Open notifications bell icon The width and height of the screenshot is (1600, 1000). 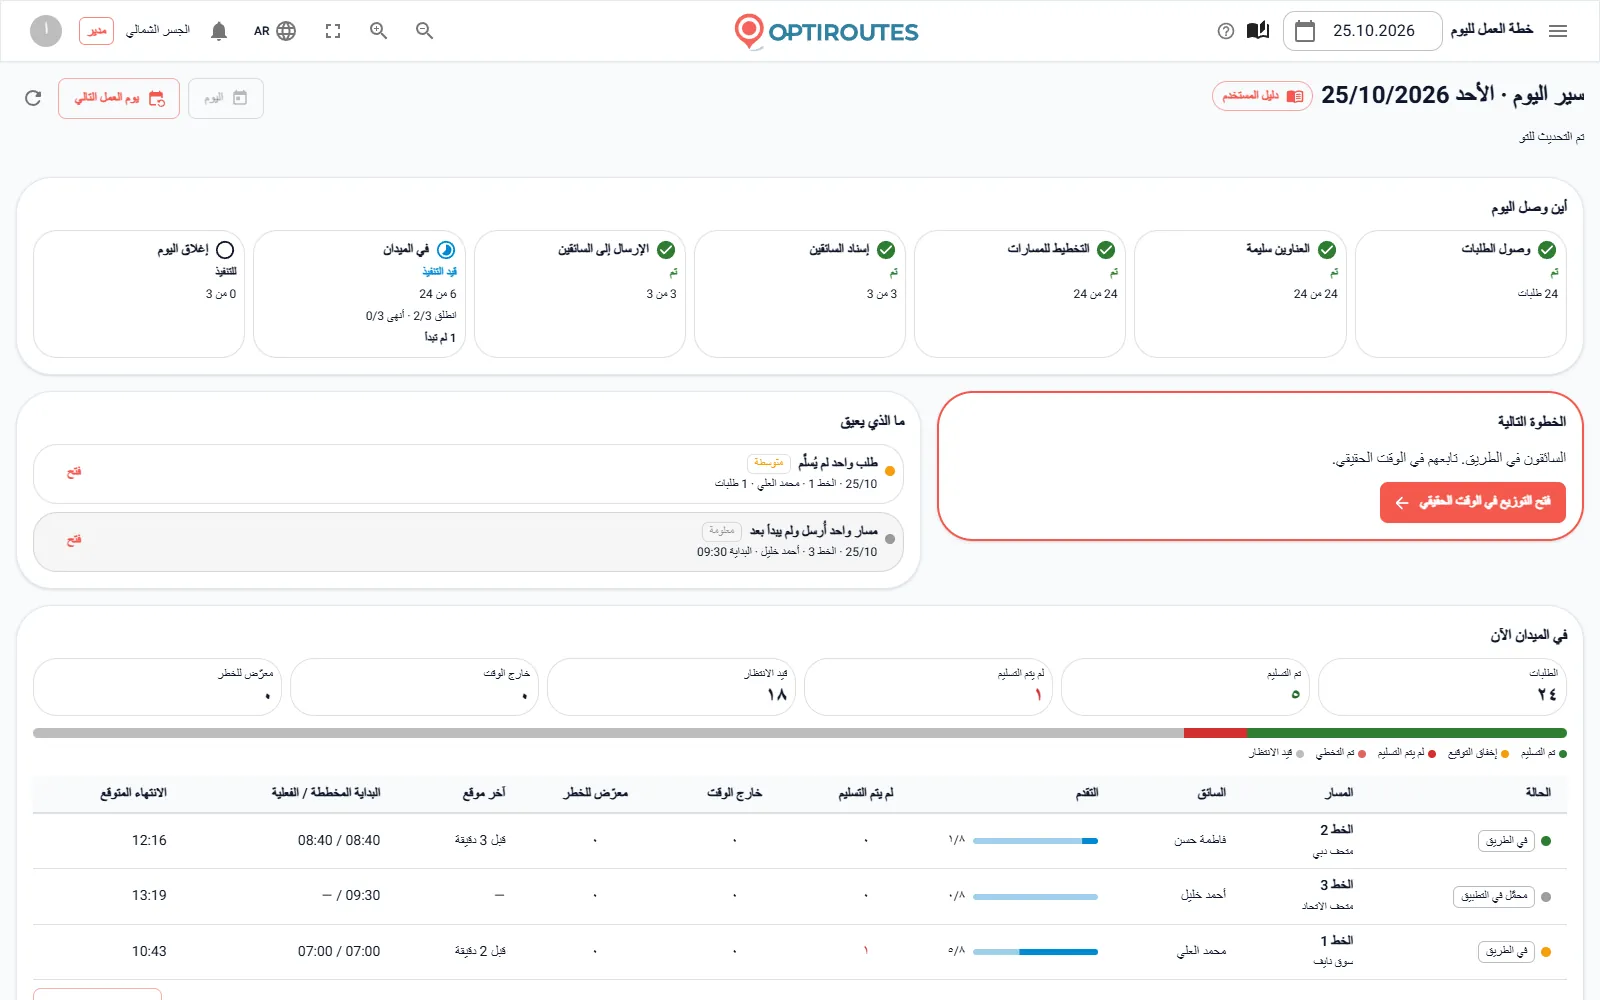[x=219, y=31]
